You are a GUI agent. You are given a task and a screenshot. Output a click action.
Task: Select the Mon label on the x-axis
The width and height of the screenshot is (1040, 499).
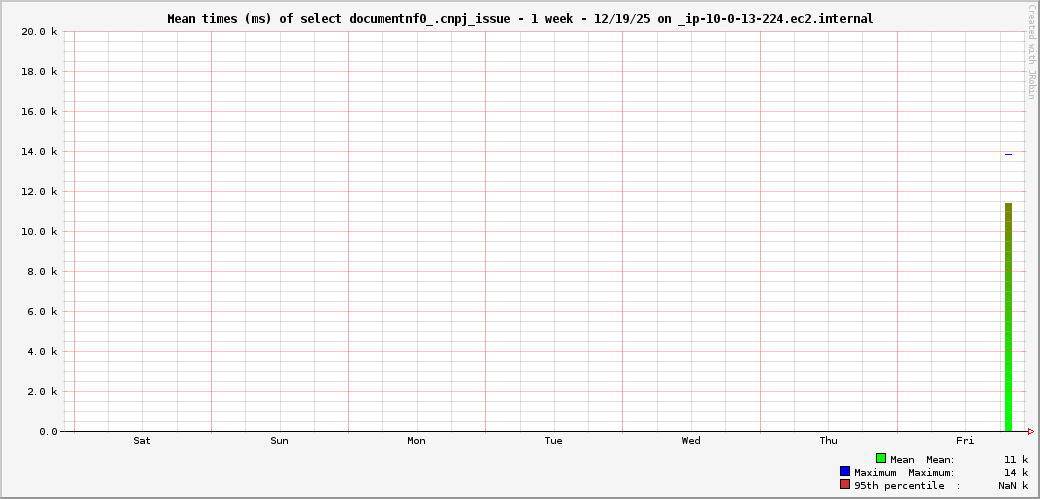pyautogui.click(x=416, y=441)
